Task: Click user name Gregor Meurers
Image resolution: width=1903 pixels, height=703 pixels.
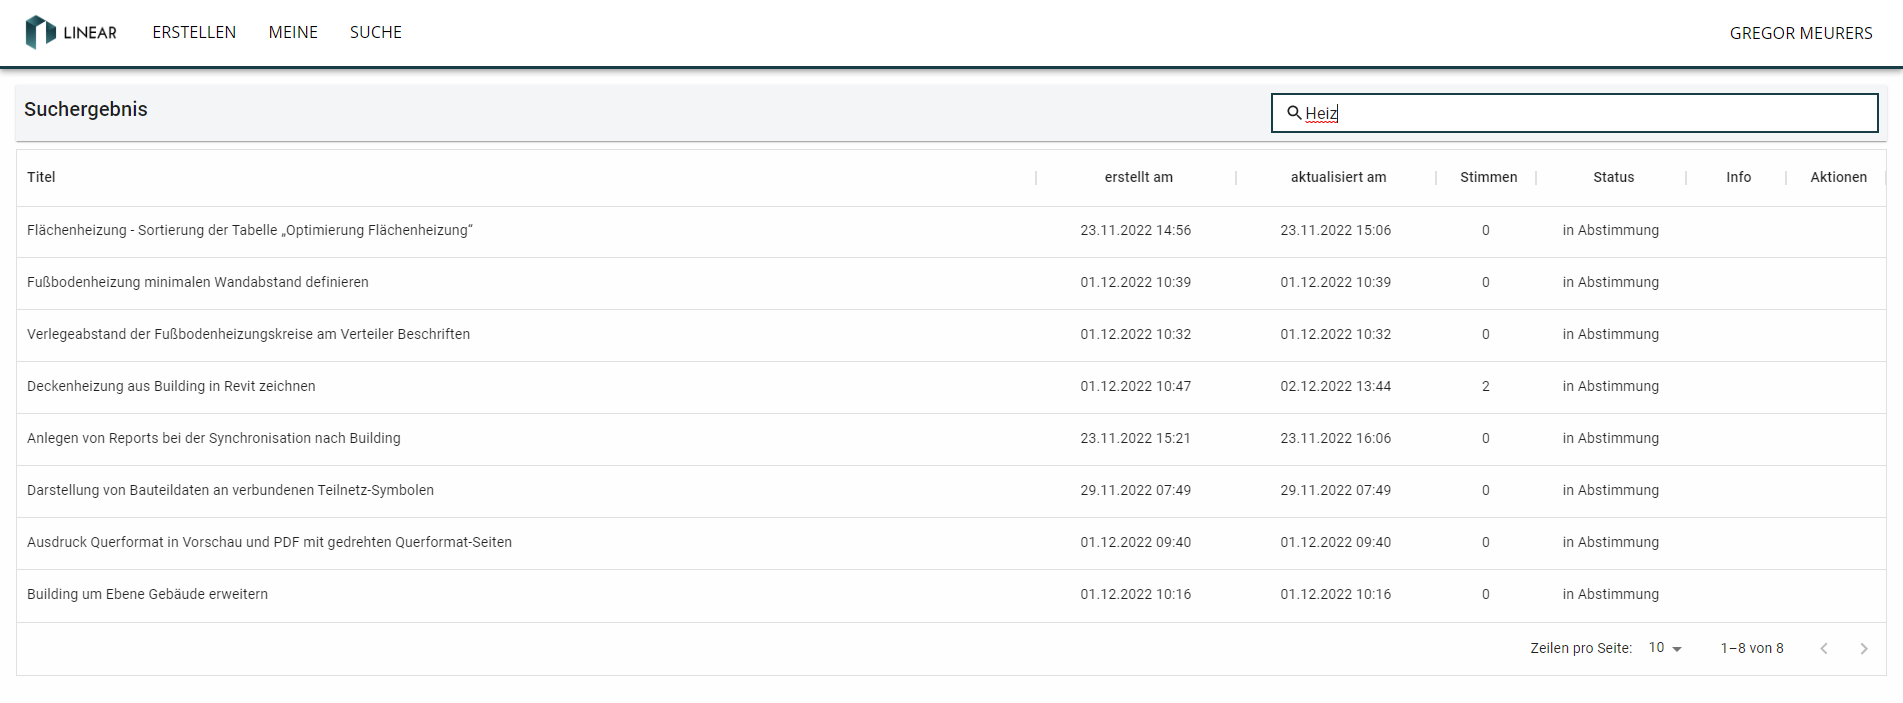Action: pyautogui.click(x=1800, y=33)
